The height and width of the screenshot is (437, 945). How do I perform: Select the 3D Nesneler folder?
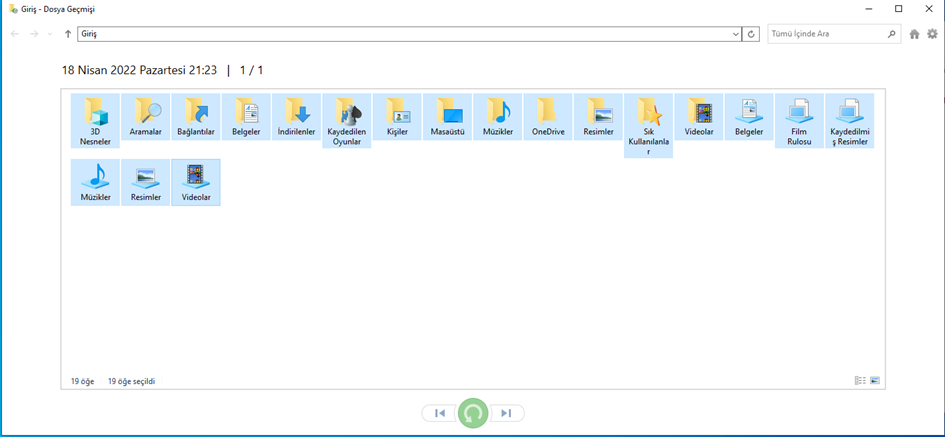(x=95, y=121)
